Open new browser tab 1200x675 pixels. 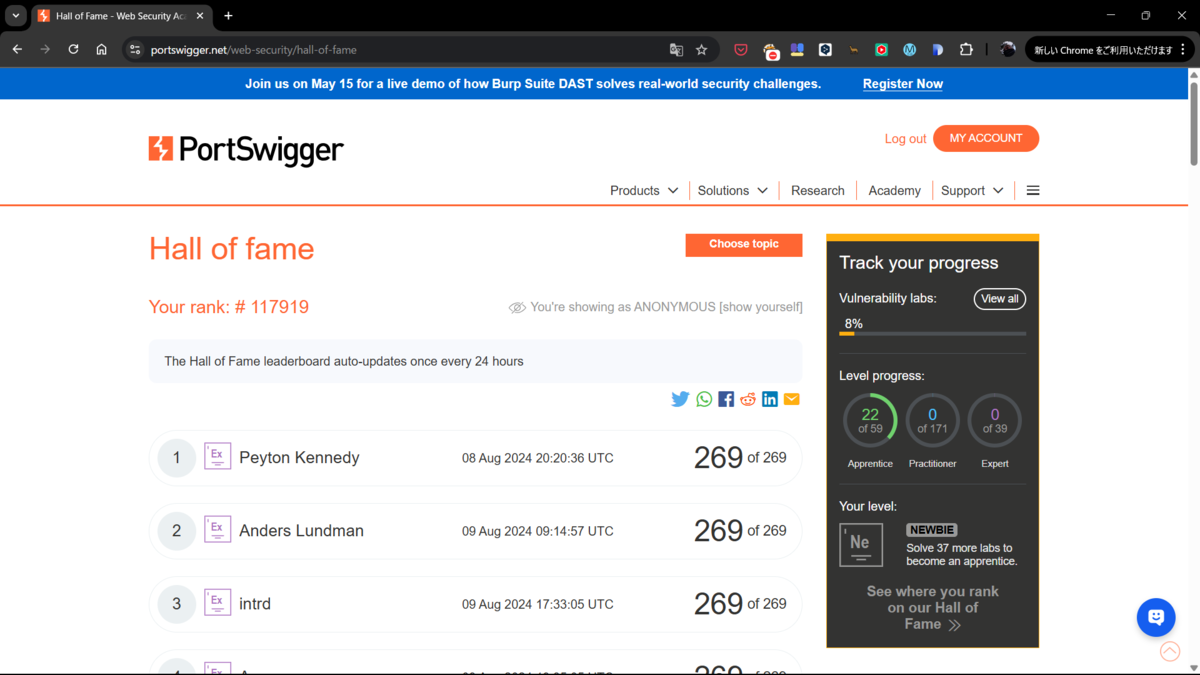pyautogui.click(x=228, y=16)
